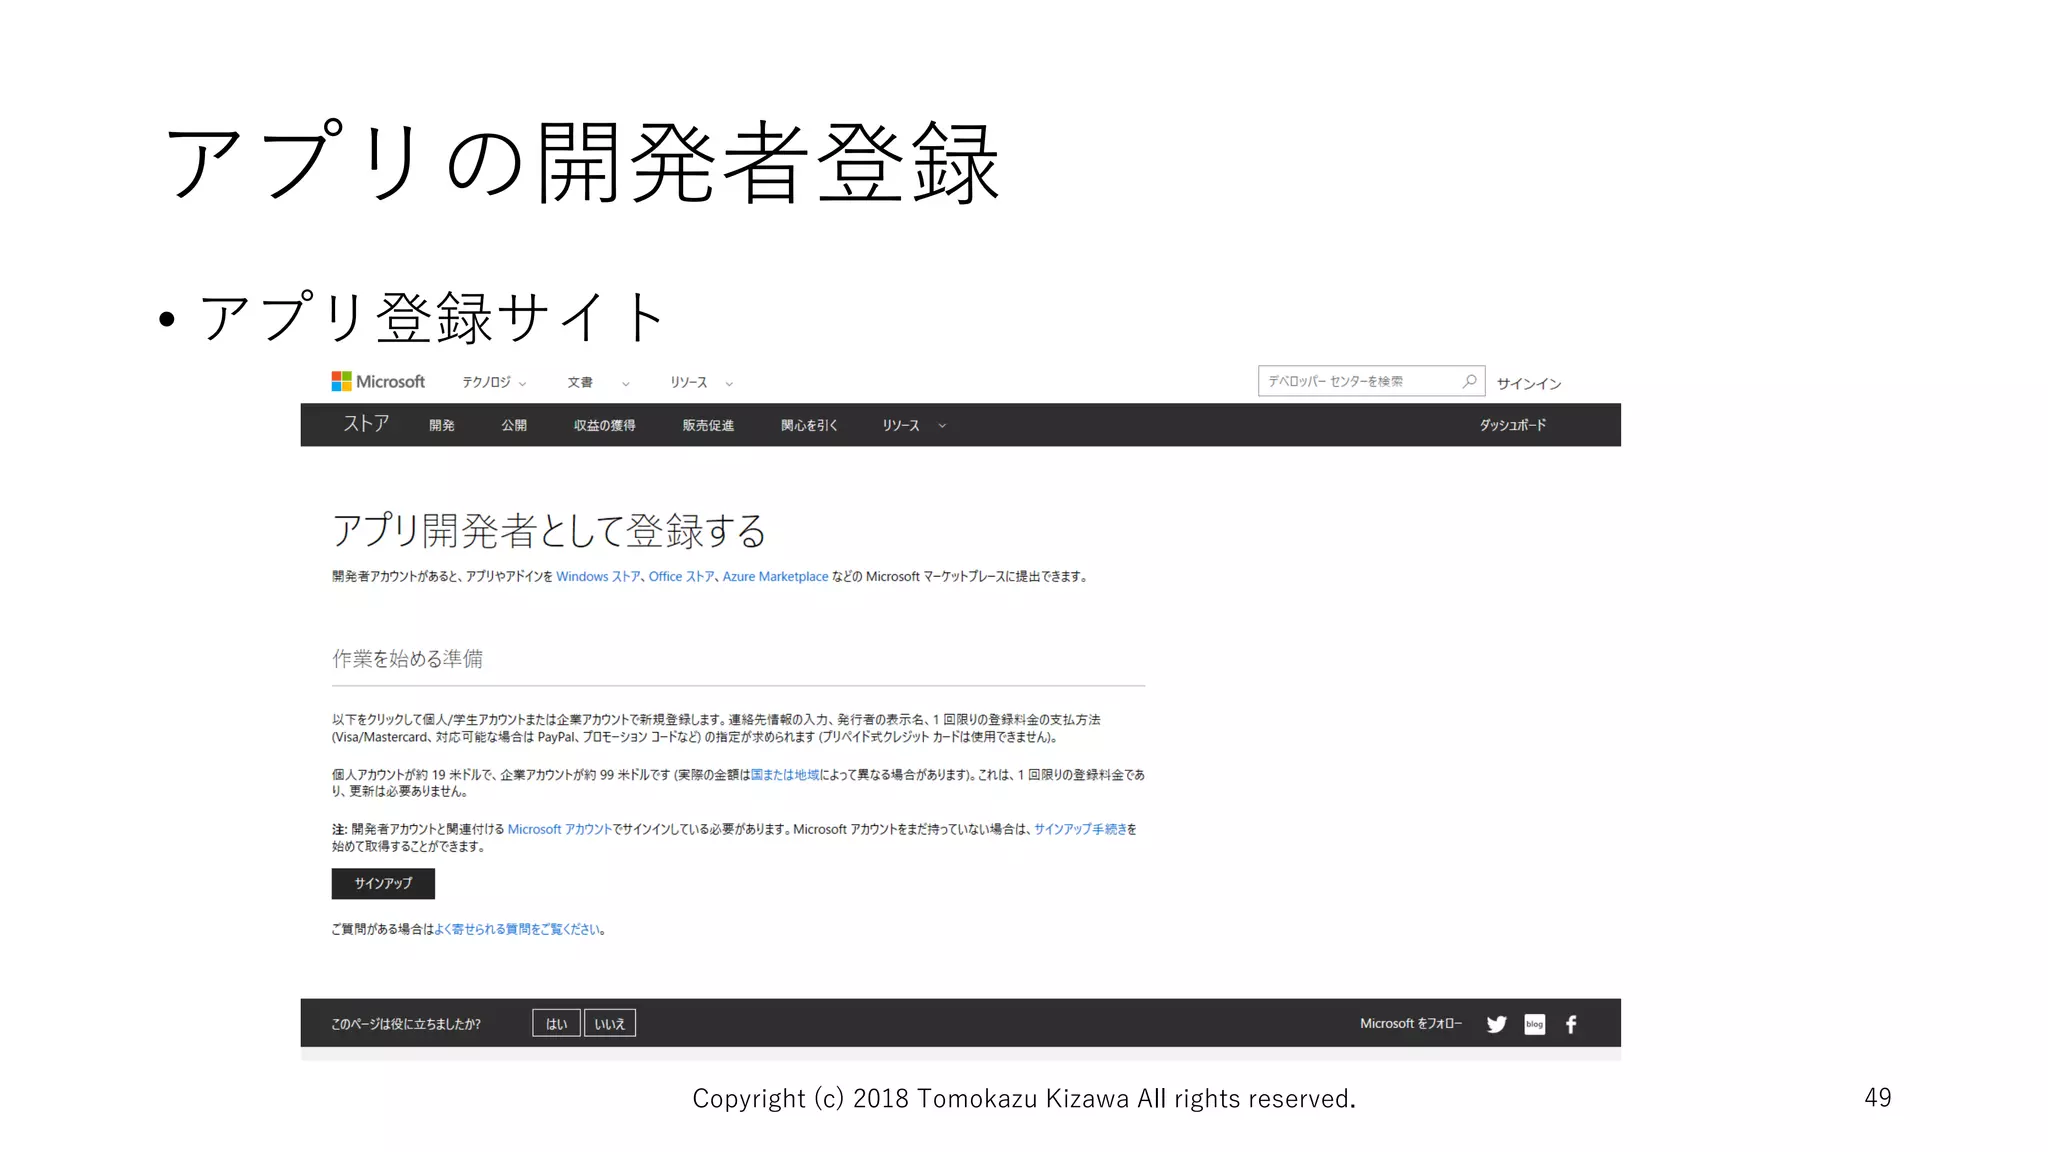Image resolution: width=2048 pixels, height=1152 pixels.
Task: Click the Microsoft をフォロー text
Action: (1411, 1023)
